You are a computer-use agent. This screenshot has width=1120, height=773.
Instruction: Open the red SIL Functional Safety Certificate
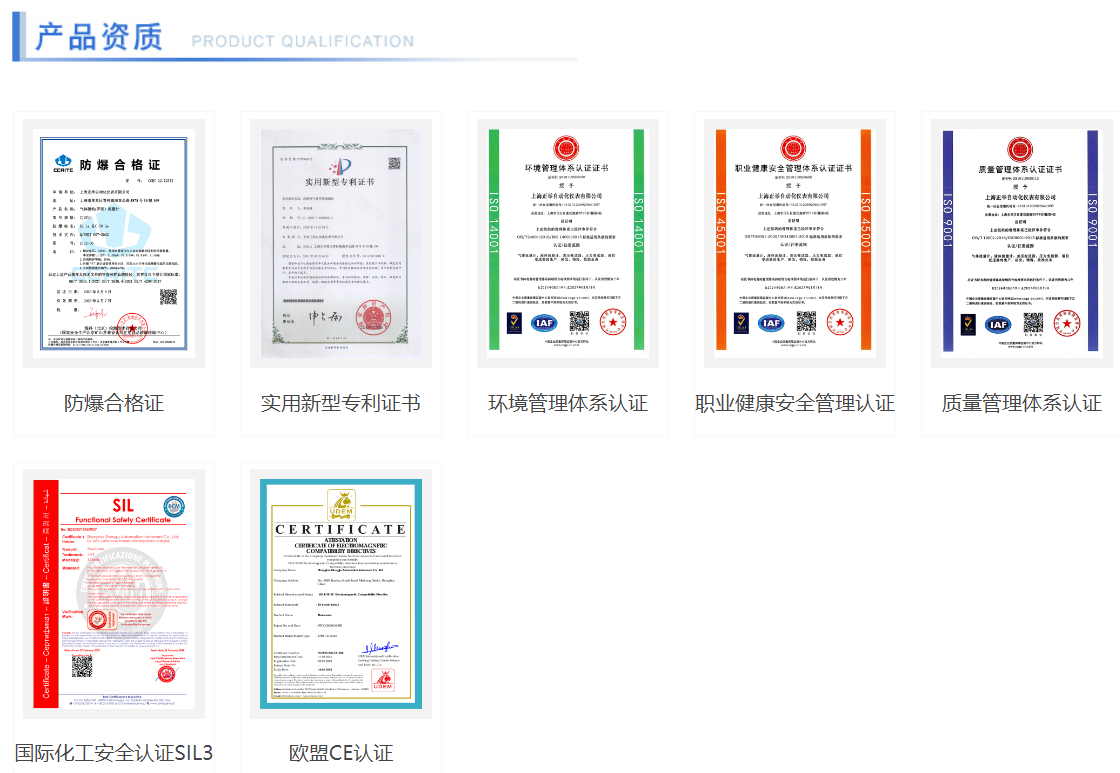pos(113,593)
